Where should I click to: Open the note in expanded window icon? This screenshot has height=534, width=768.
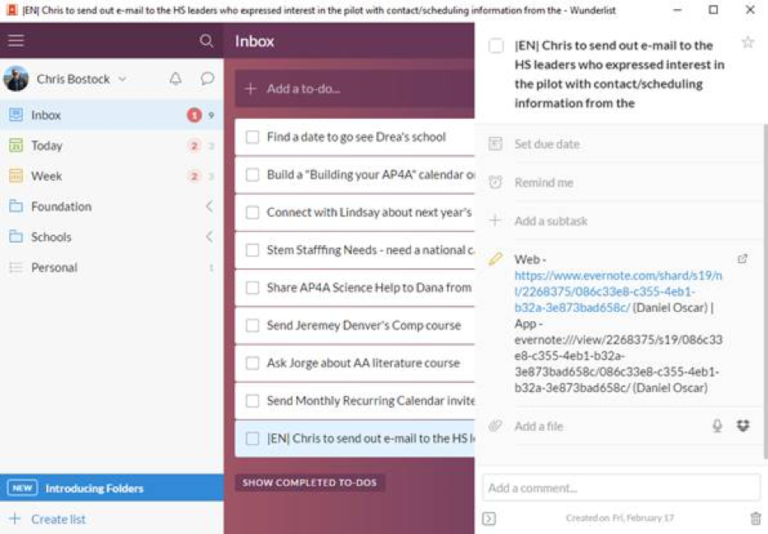pos(743,259)
